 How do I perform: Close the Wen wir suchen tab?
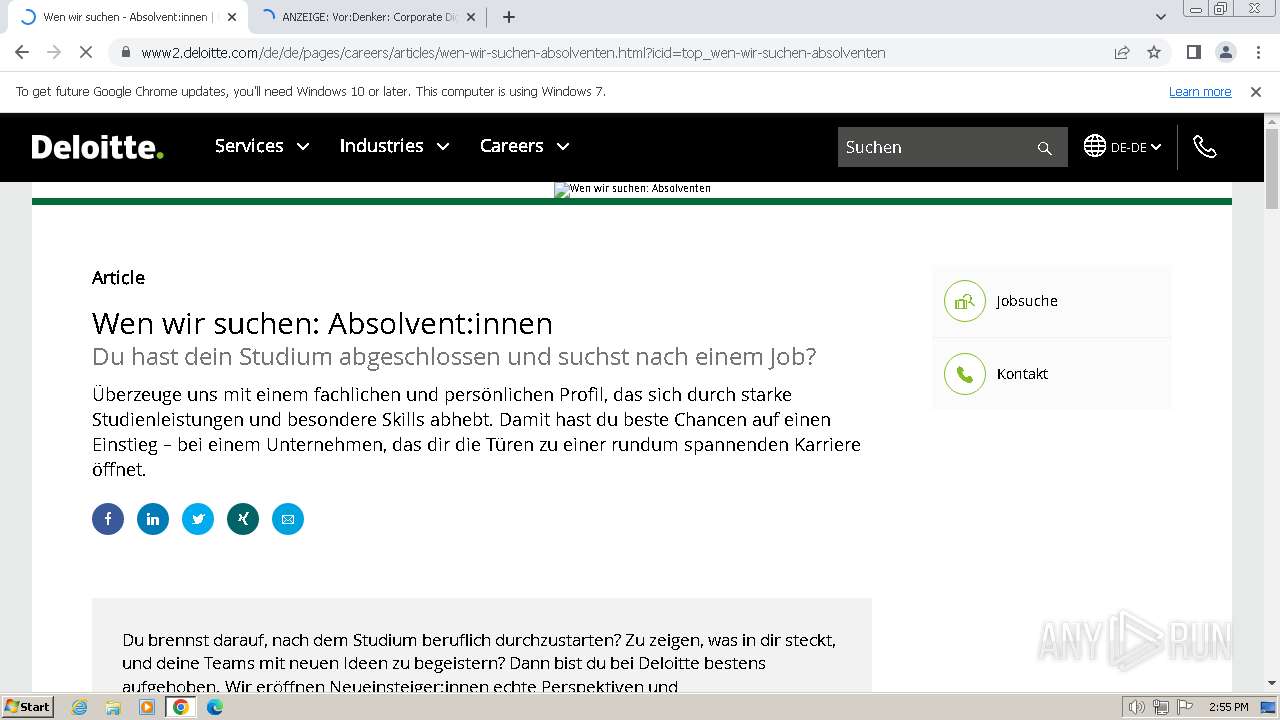tap(232, 17)
